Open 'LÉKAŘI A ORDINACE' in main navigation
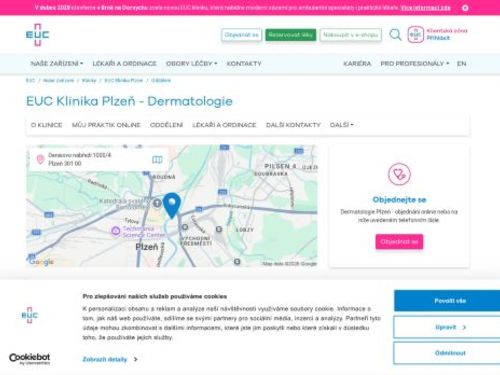The image size is (500, 375). coord(124,63)
